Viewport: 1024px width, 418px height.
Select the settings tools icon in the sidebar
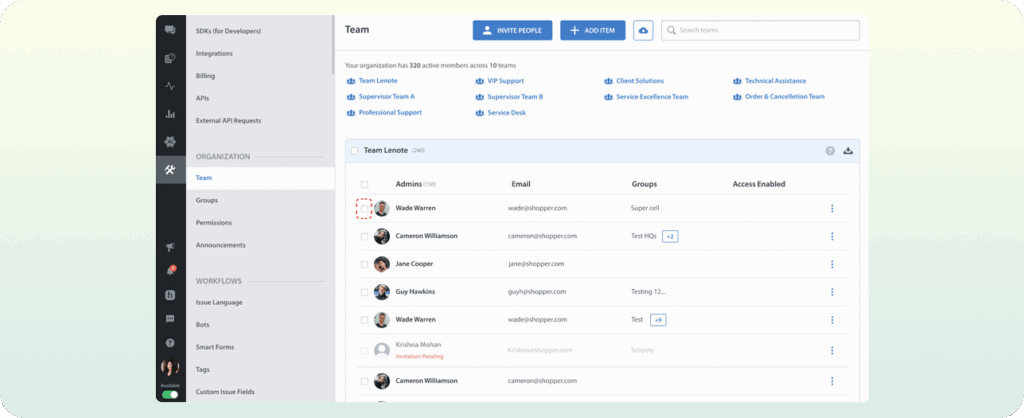pos(170,170)
